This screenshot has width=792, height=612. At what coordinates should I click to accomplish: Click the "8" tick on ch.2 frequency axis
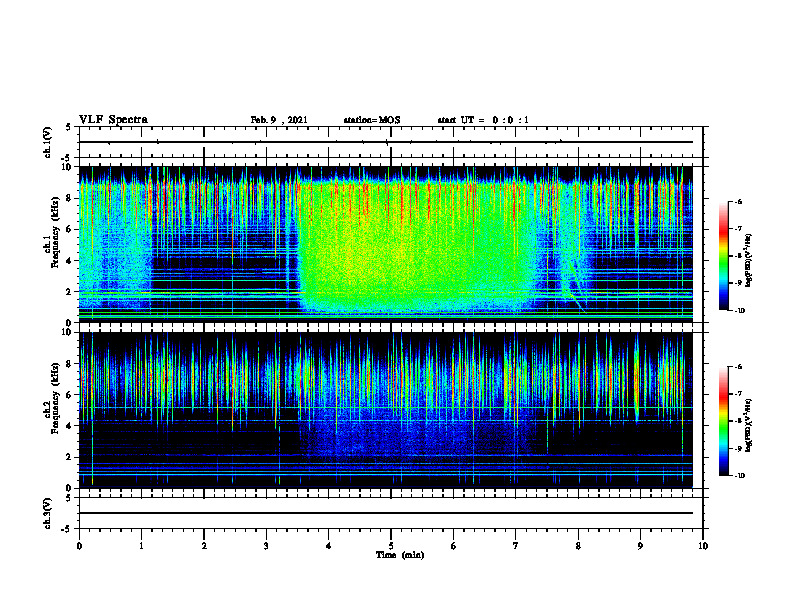coord(70,364)
